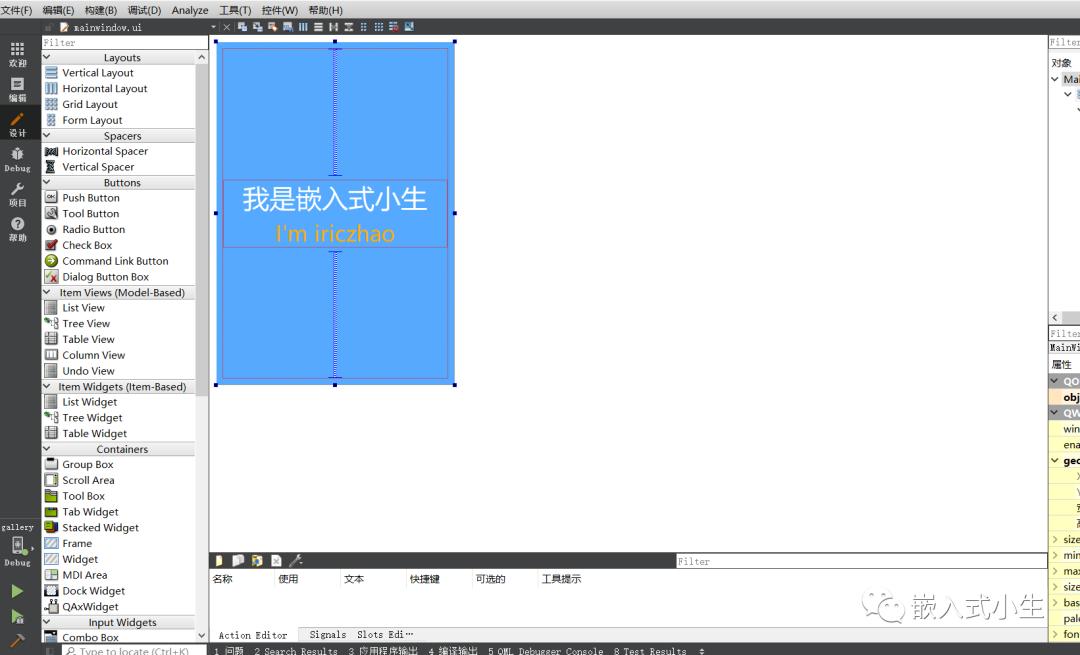Image resolution: width=1080 pixels, height=655 pixels.
Task: Click widget box scrollbar down arrow
Action: pyautogui.click(x=201, y=636)
